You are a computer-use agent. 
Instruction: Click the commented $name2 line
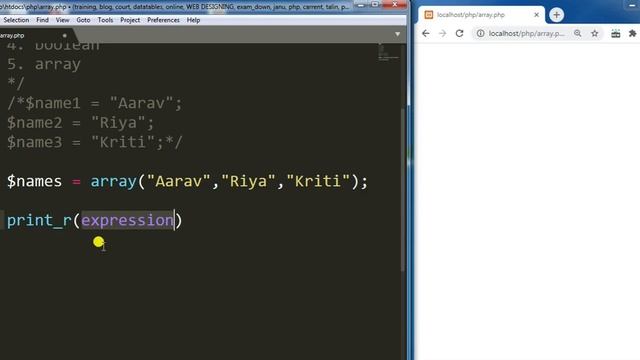point(80,122)
